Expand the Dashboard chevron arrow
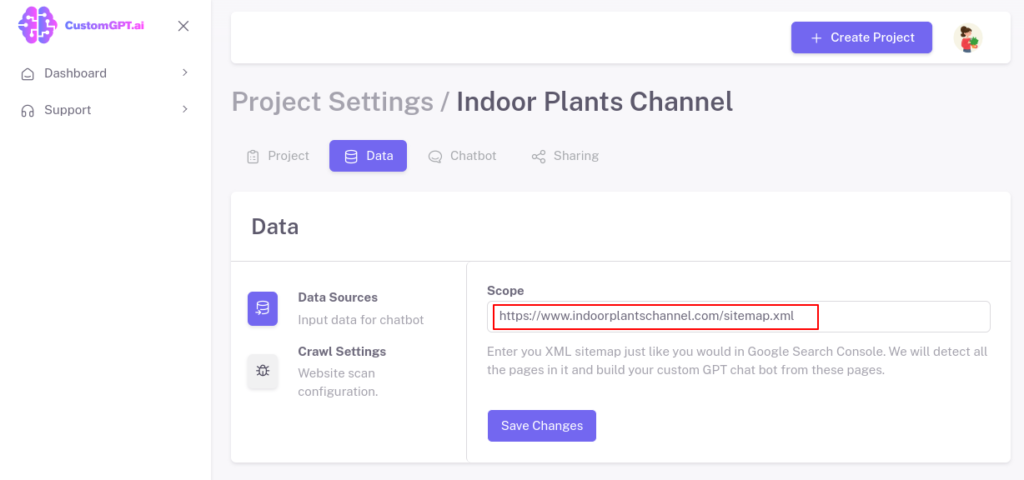The height and width of the screenshot is (480, 1024). (185, 72)
